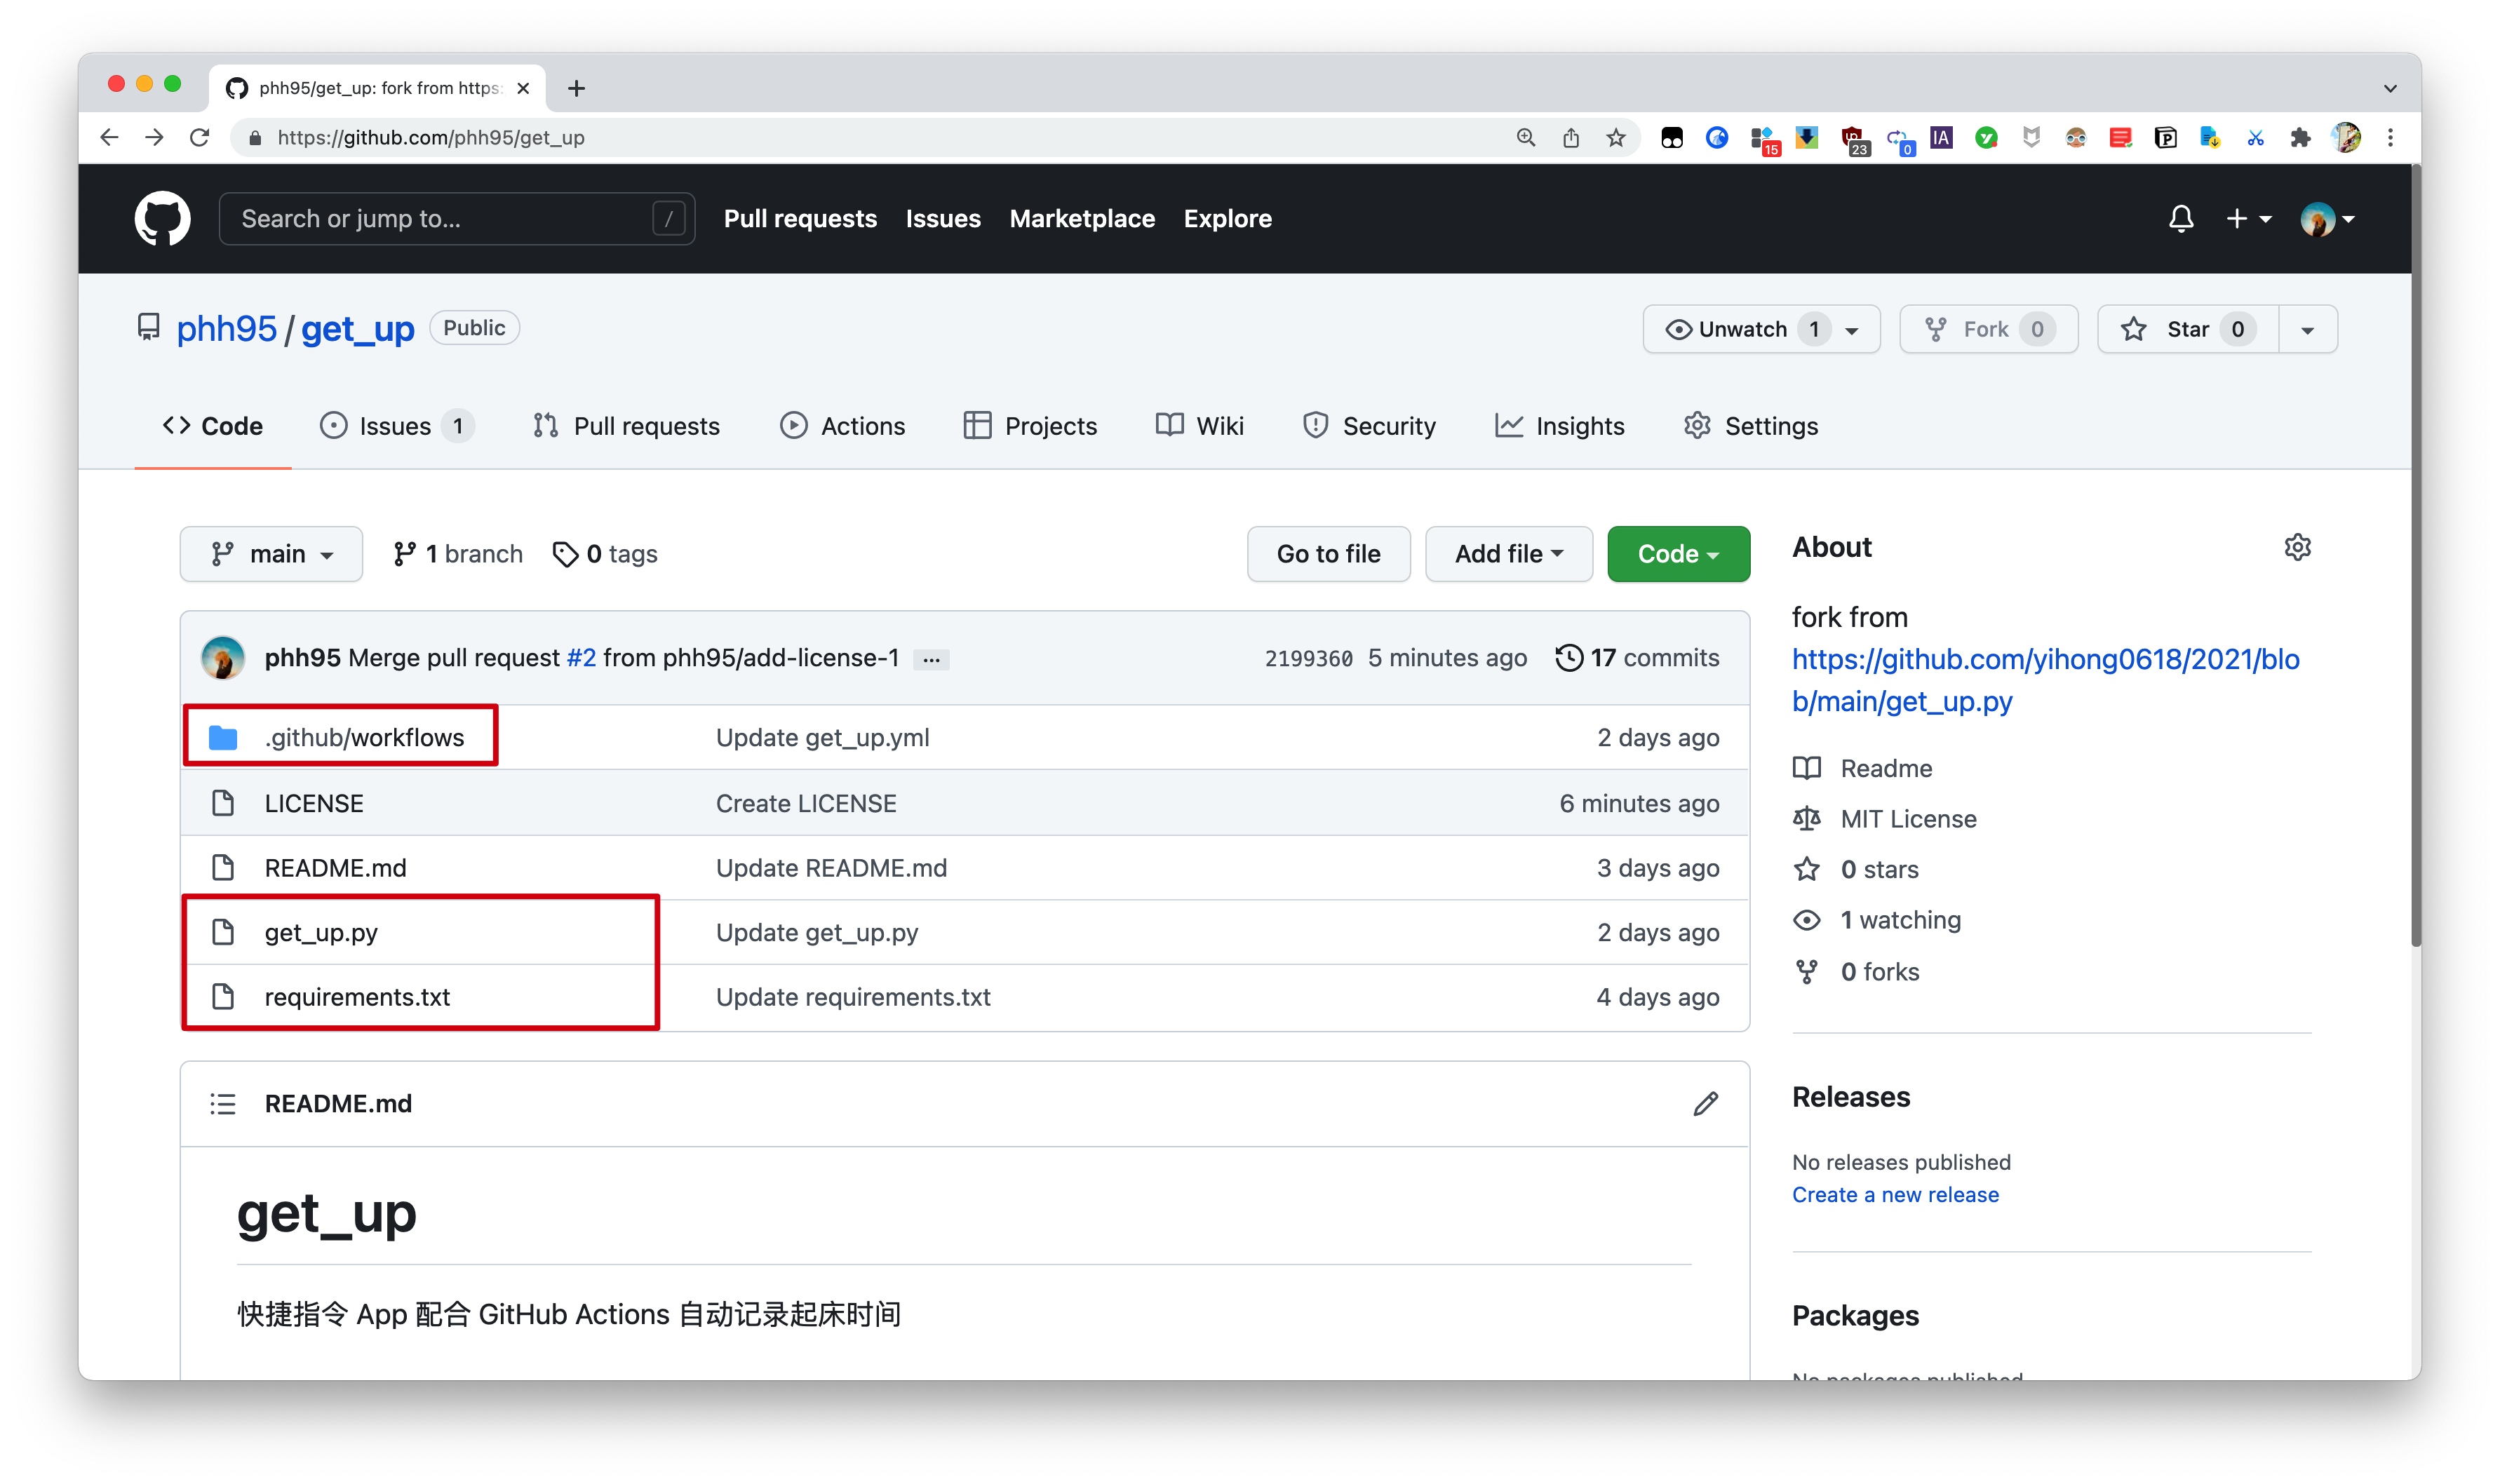Expand the Add file dropdown

(x=1508, y=554)
